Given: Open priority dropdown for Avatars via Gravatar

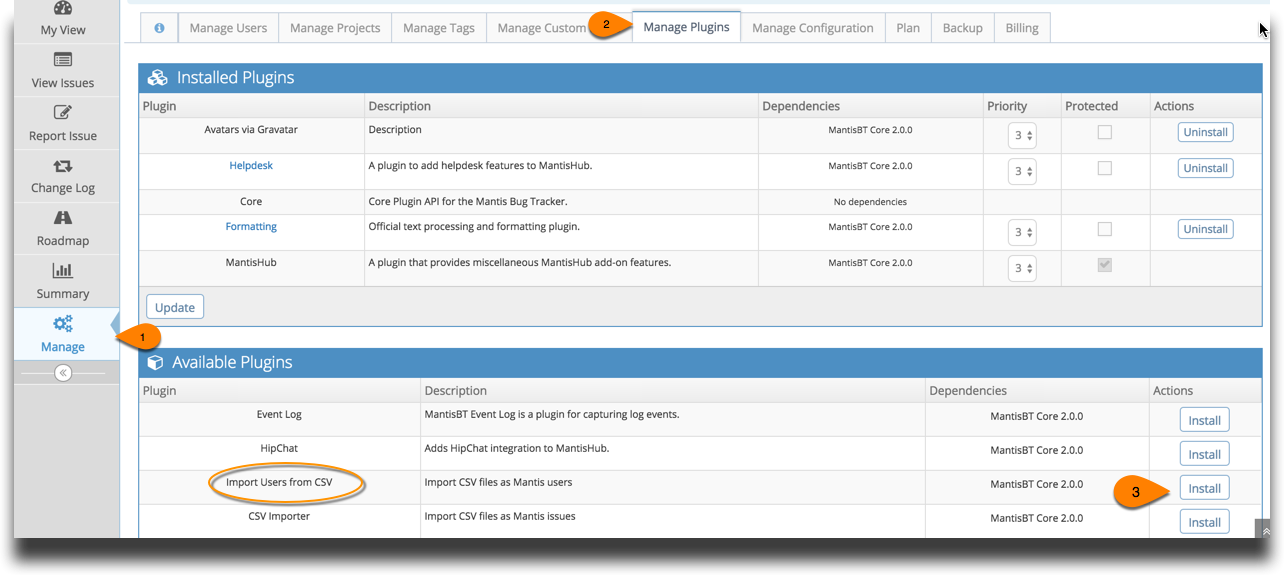Looking at the screenshot, I should (x=1022, y=135).
